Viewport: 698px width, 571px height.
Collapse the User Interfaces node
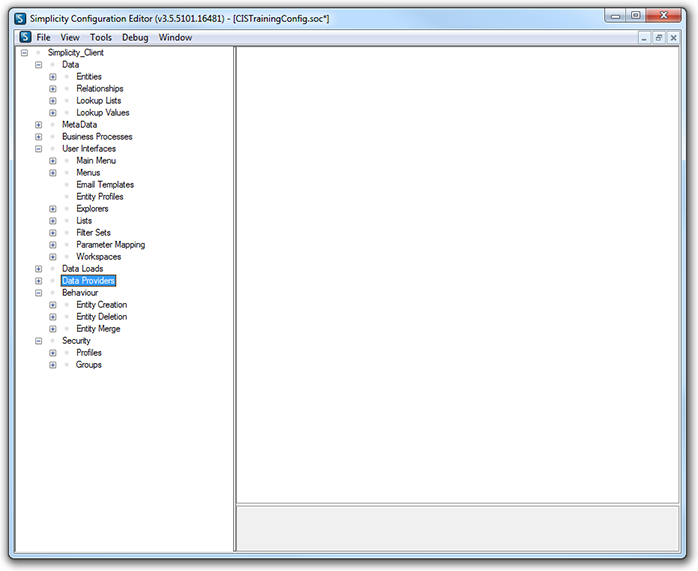(39, 149)
